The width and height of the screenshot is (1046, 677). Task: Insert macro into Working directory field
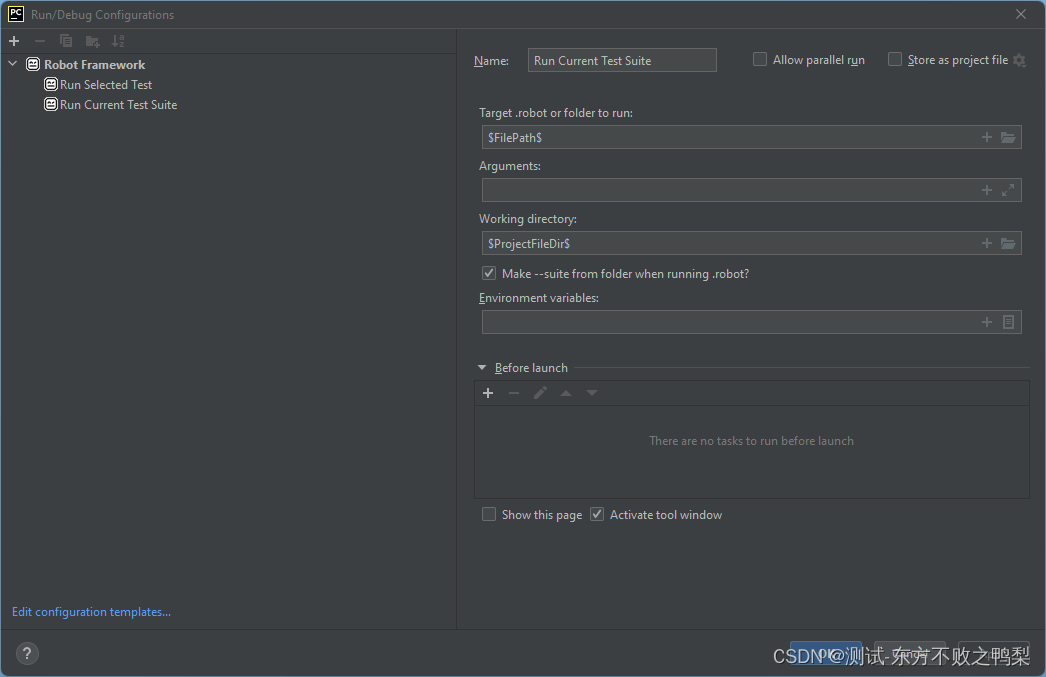987,243
